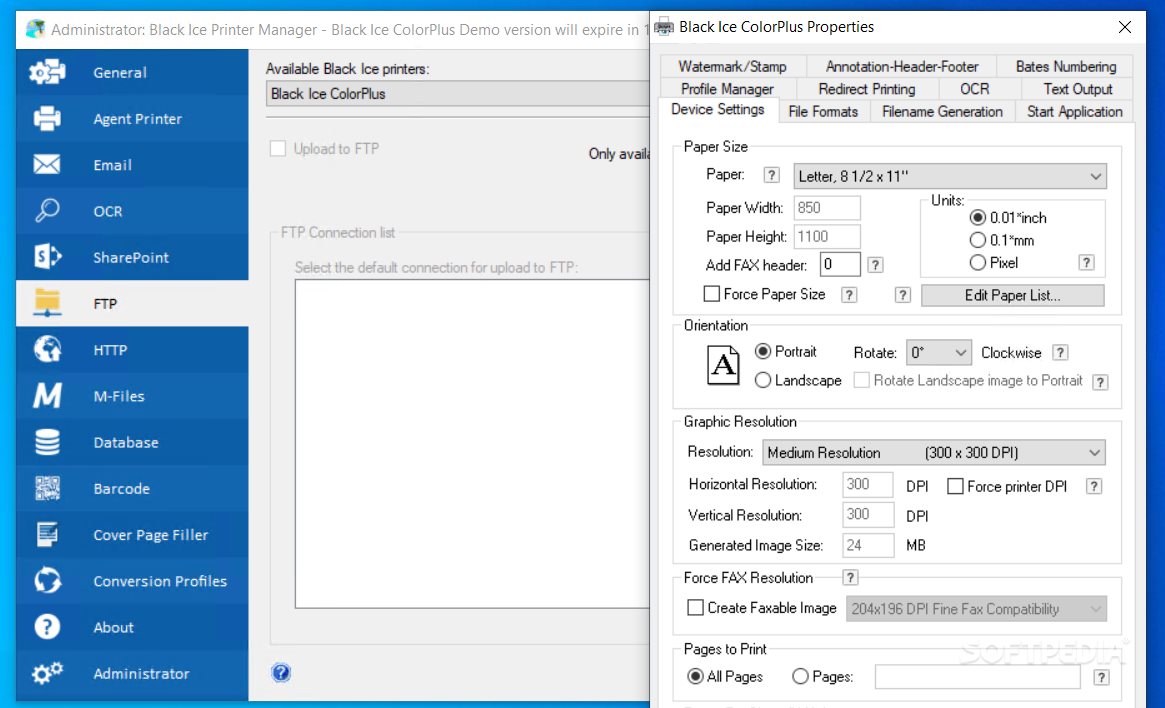Click help icon beside Clockwise label
Screen dimensions: 1165x708
[x=1061, y=352]
